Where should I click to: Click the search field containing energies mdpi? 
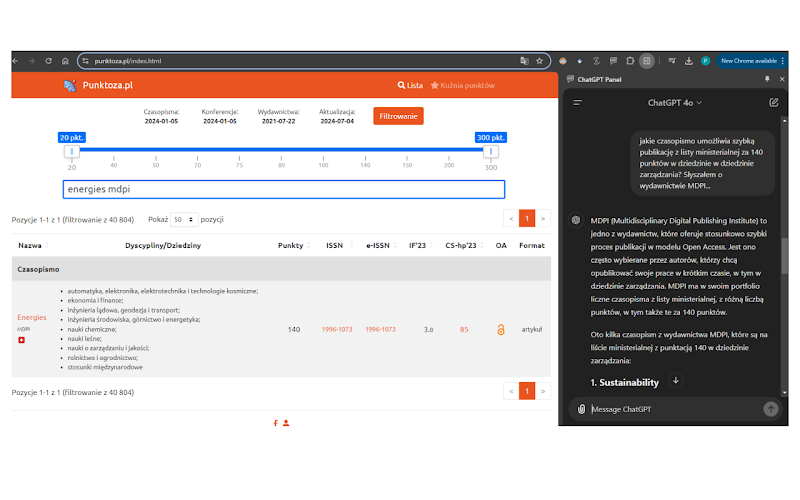click(x=284, y=189)
